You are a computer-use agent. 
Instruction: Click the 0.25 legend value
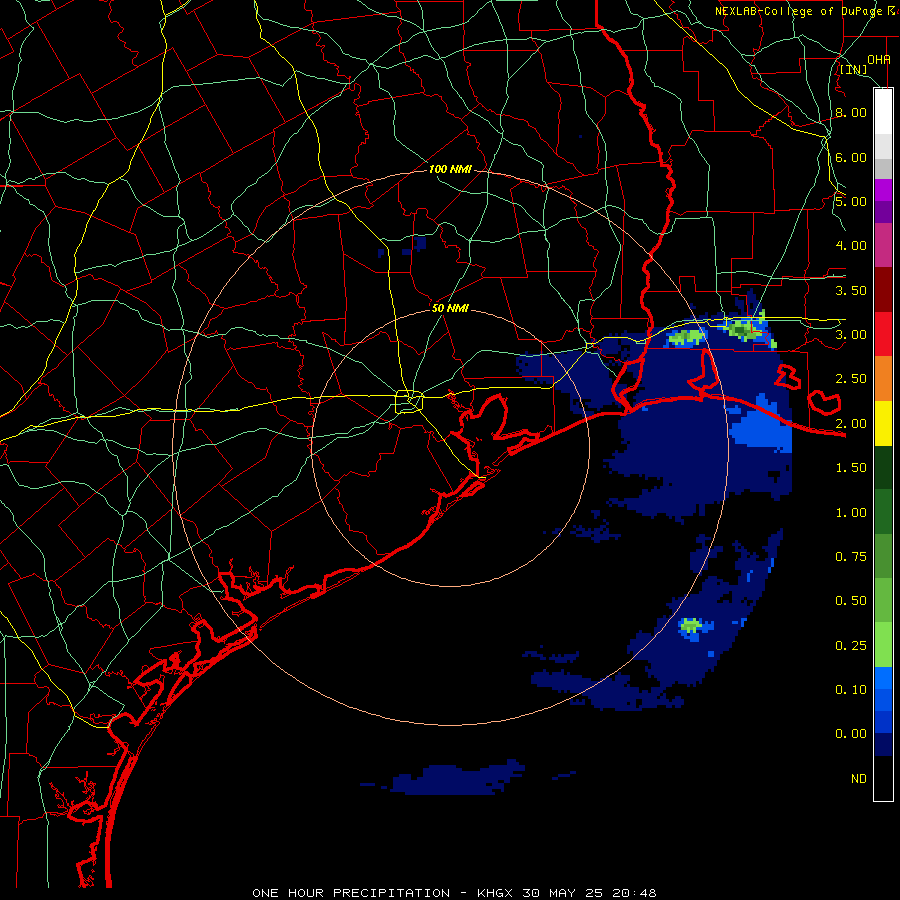tap(851, 646)
